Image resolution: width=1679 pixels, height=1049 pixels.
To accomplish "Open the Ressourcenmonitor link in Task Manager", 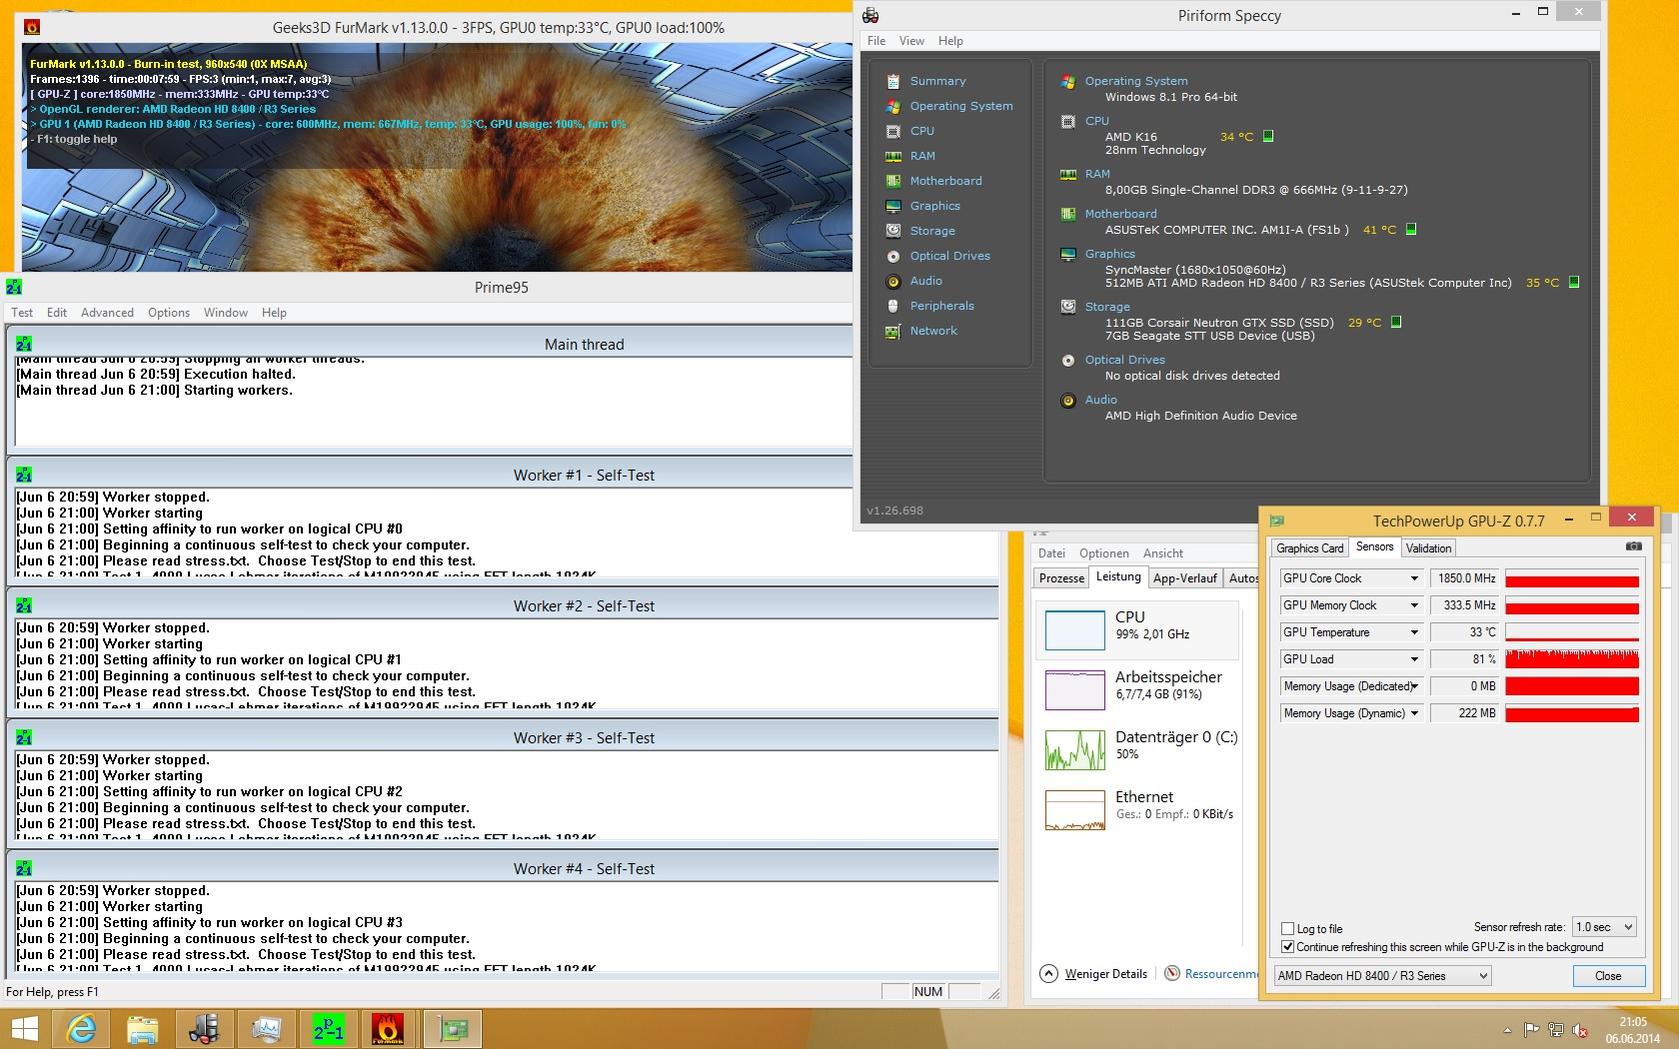I will (1221, 974).
